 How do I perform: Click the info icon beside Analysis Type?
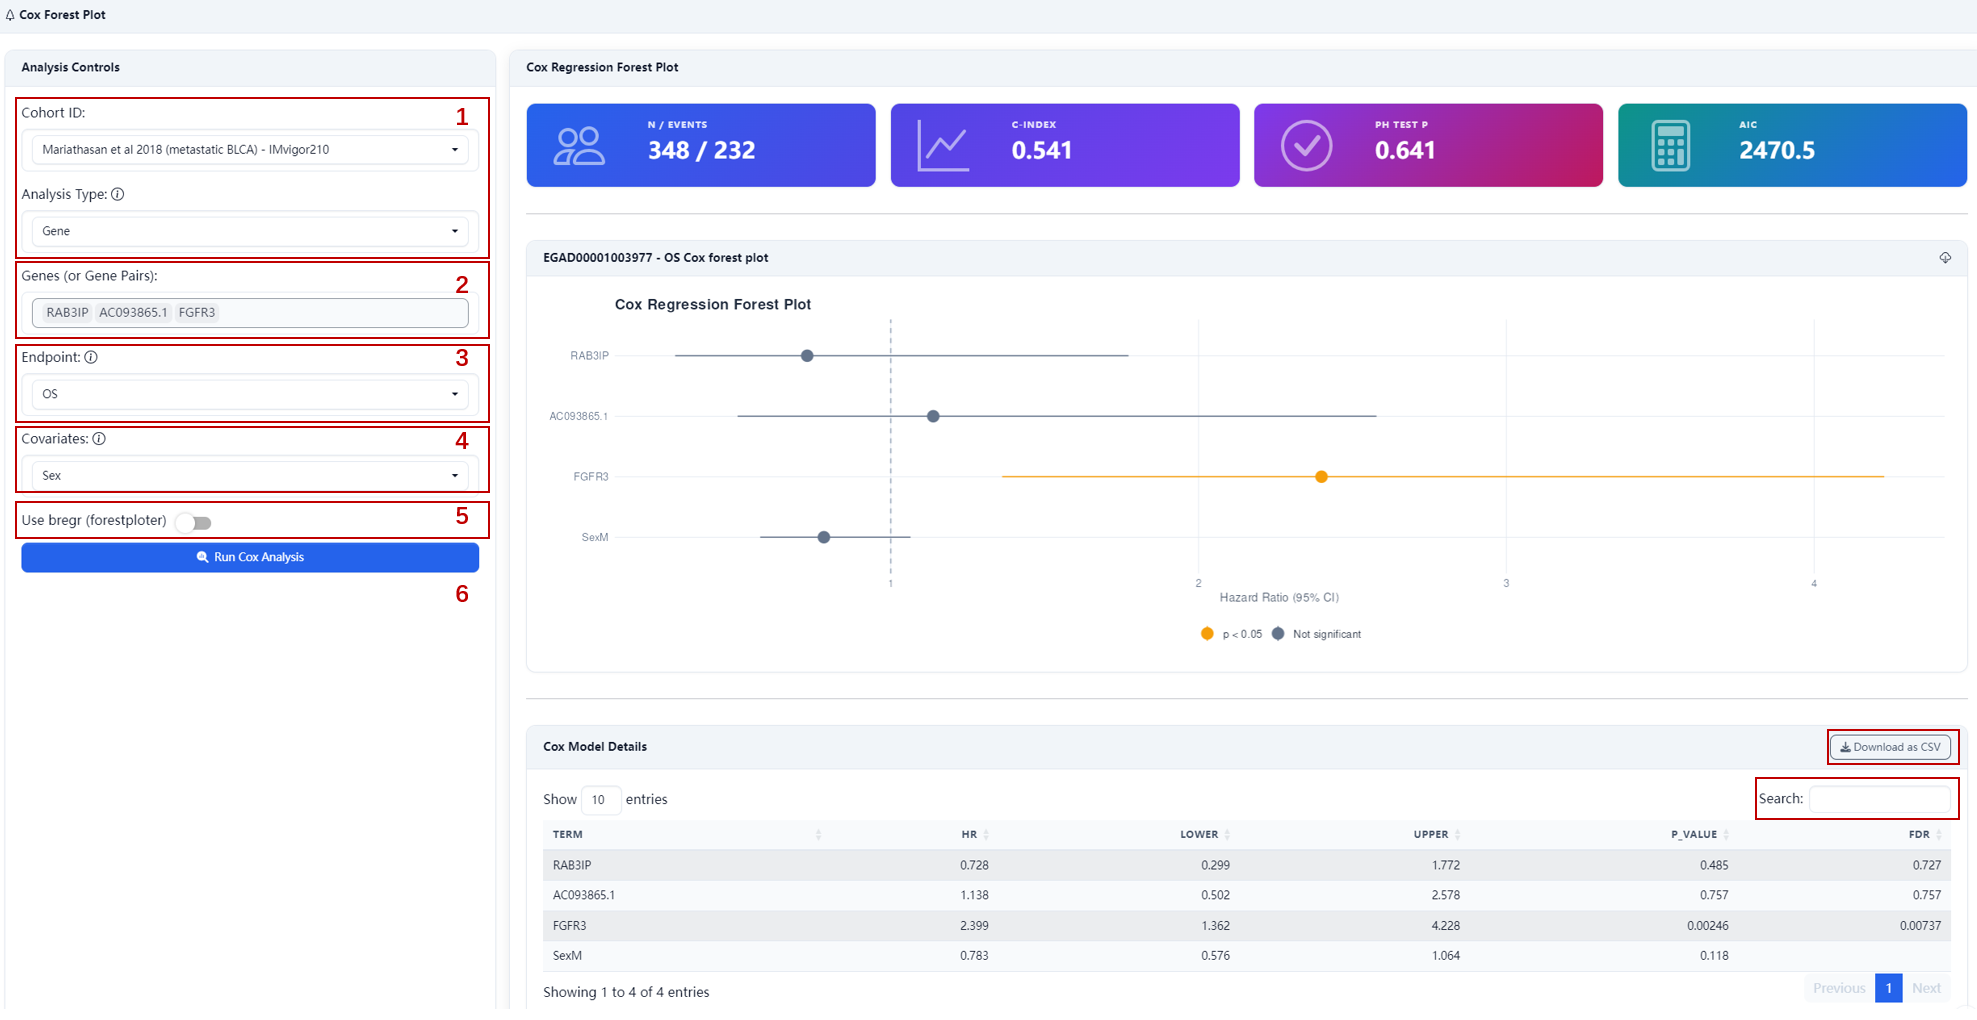(118, 194)
